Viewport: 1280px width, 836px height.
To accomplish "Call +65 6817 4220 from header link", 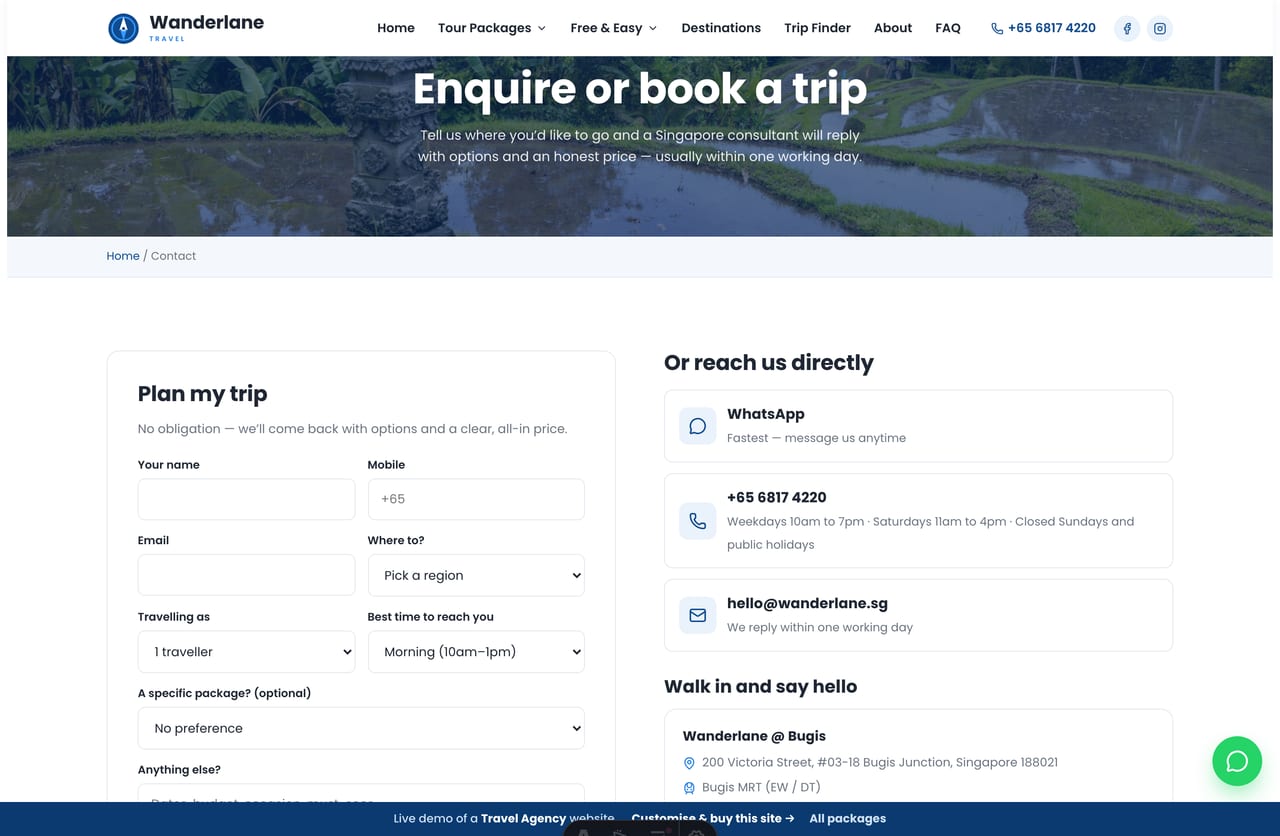I will click(x=1043, y=28).
